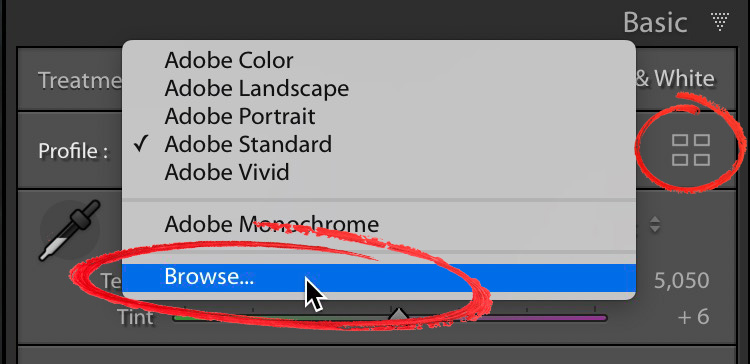Click the Basic panel title
This screenshot has height=364, width=750.
655,22
